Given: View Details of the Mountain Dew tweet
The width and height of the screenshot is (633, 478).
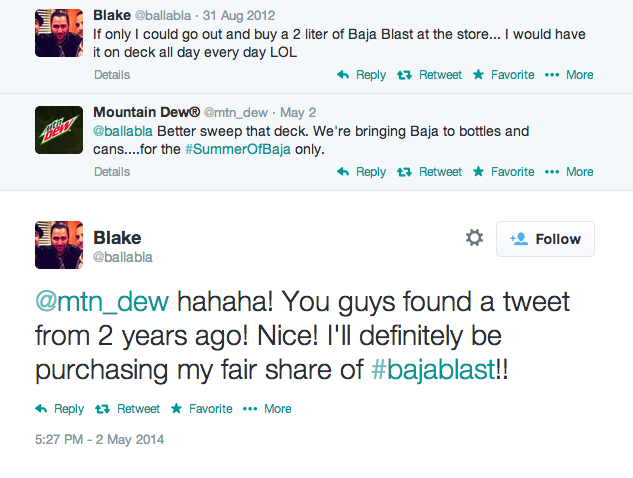Looking at the screenshot, I should pyautogui.click(x=112, y=172).
